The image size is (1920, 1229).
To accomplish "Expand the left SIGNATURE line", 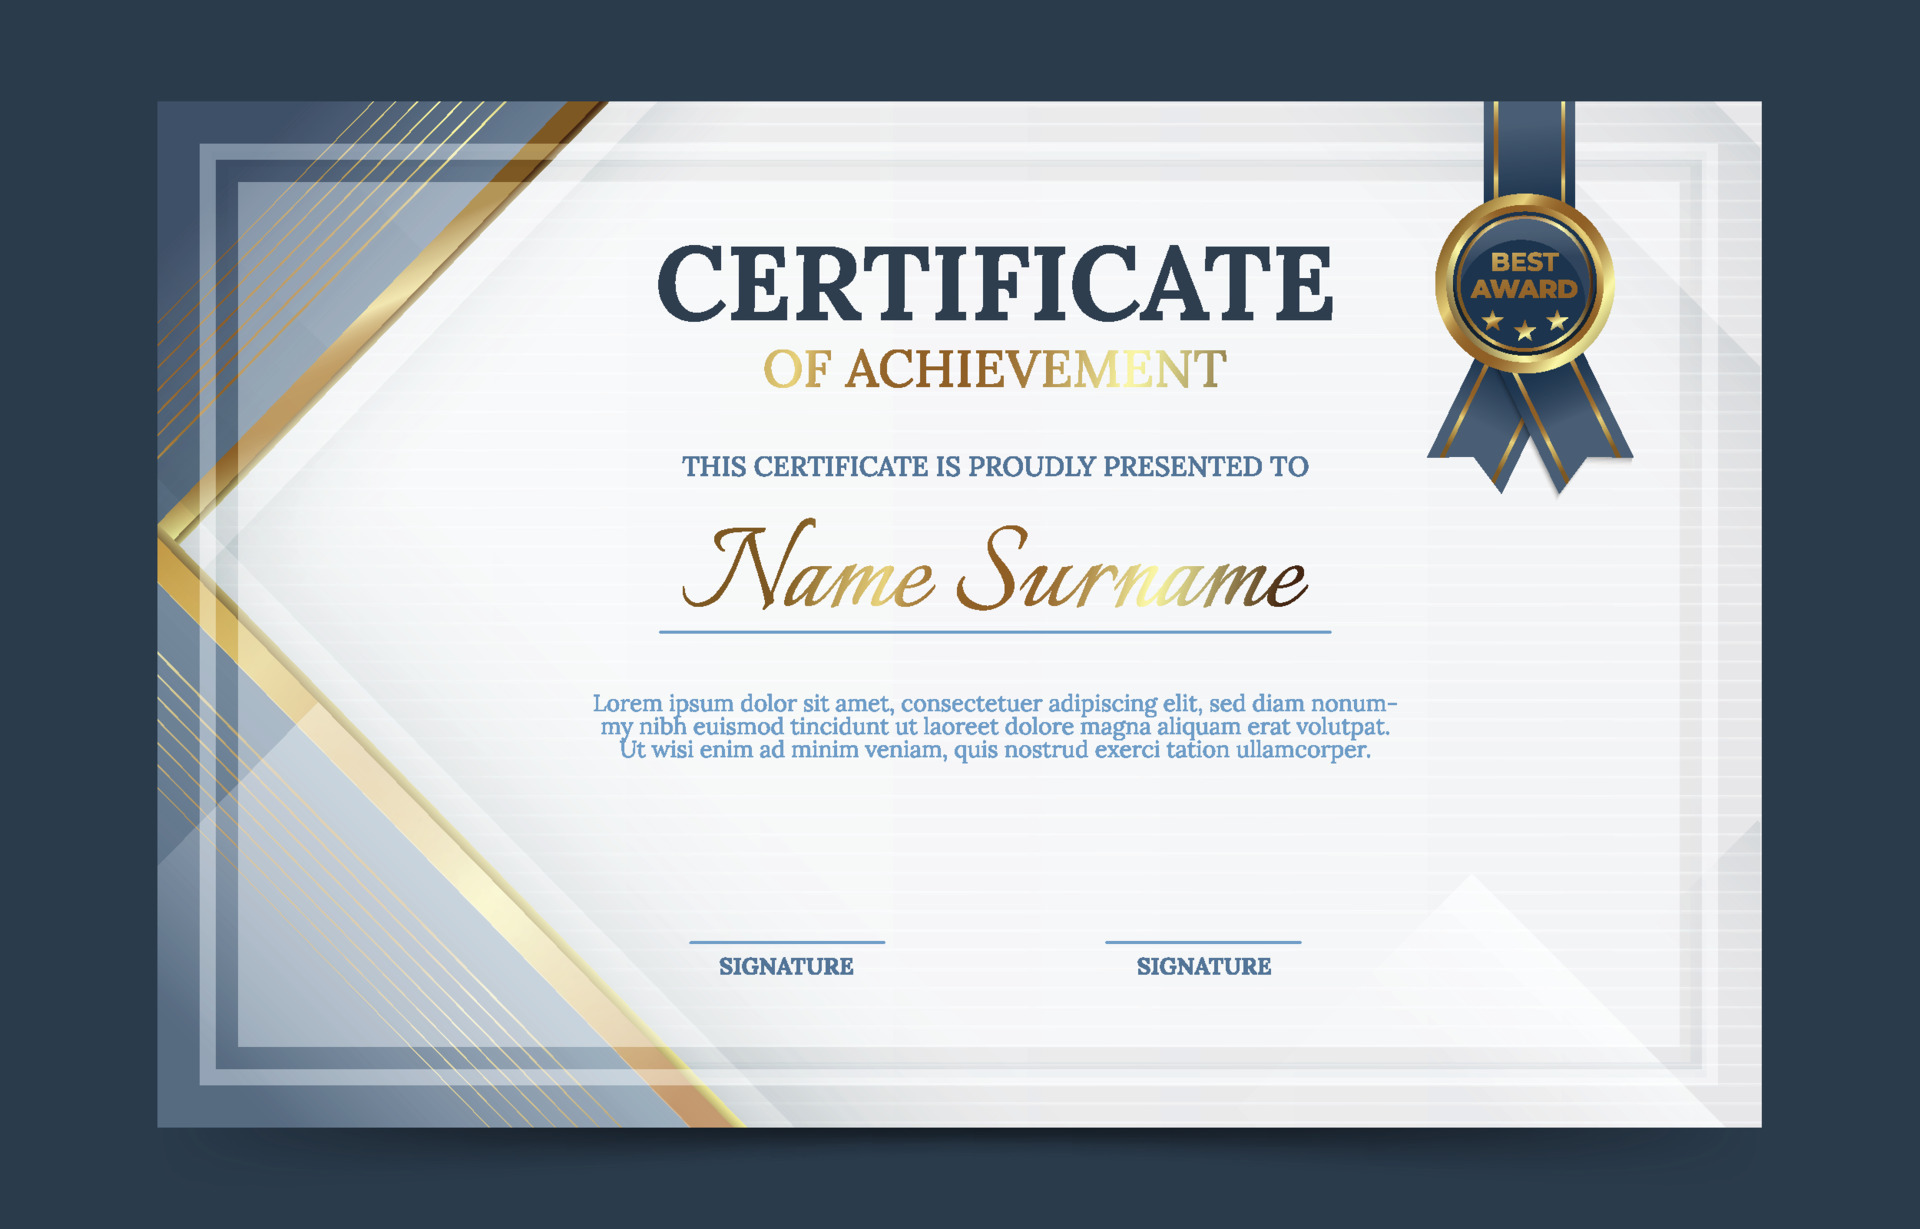I will [786, 940].
